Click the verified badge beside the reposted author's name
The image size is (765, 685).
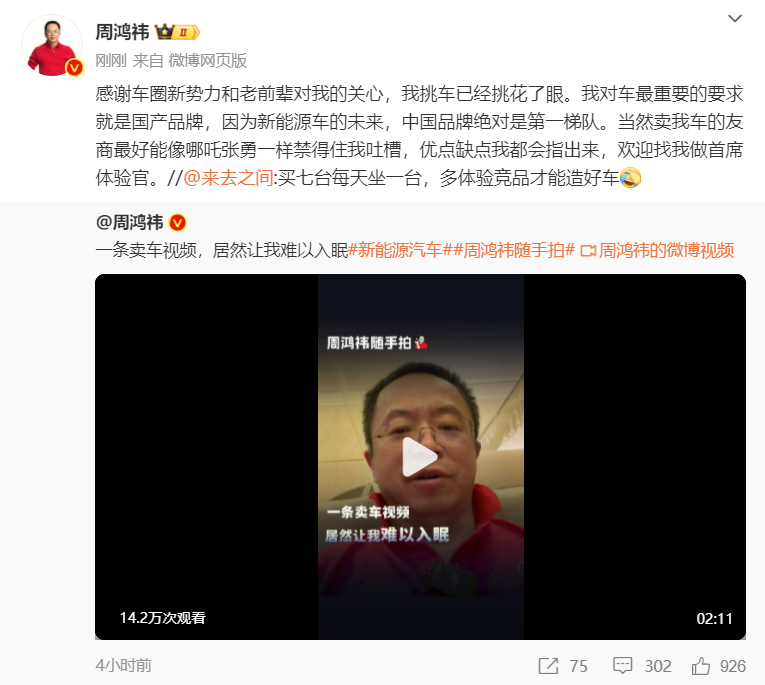click(x=178, y=223)
